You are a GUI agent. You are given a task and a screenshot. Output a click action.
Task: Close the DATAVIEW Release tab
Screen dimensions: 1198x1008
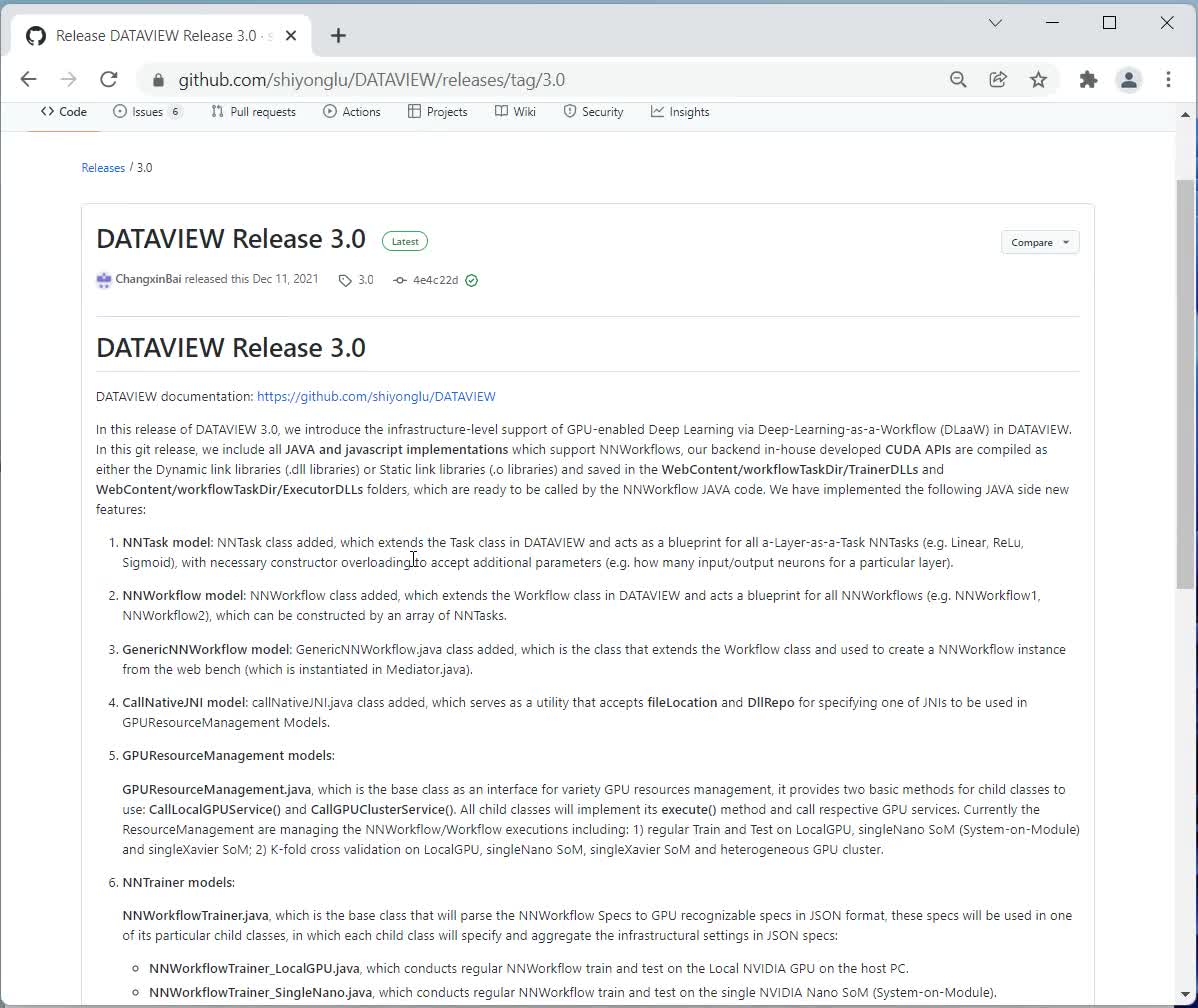point(291,35)
